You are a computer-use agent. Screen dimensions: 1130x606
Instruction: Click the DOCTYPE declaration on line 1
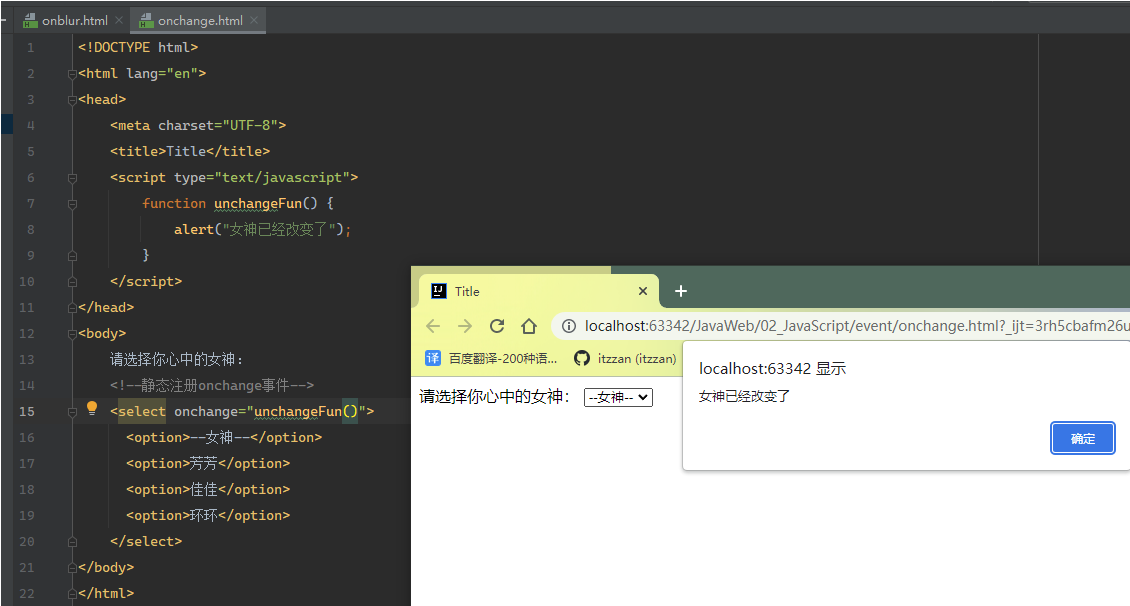[138, 48]
